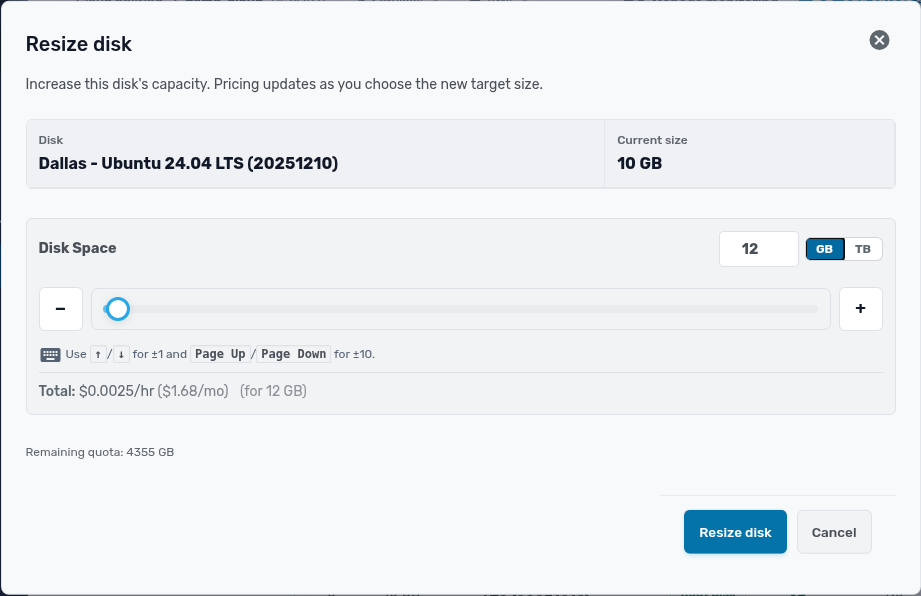This screenshot has width=921, height=596.
Task: Click the "Increase this disk's capacity" description
Action: coord(284,84)
